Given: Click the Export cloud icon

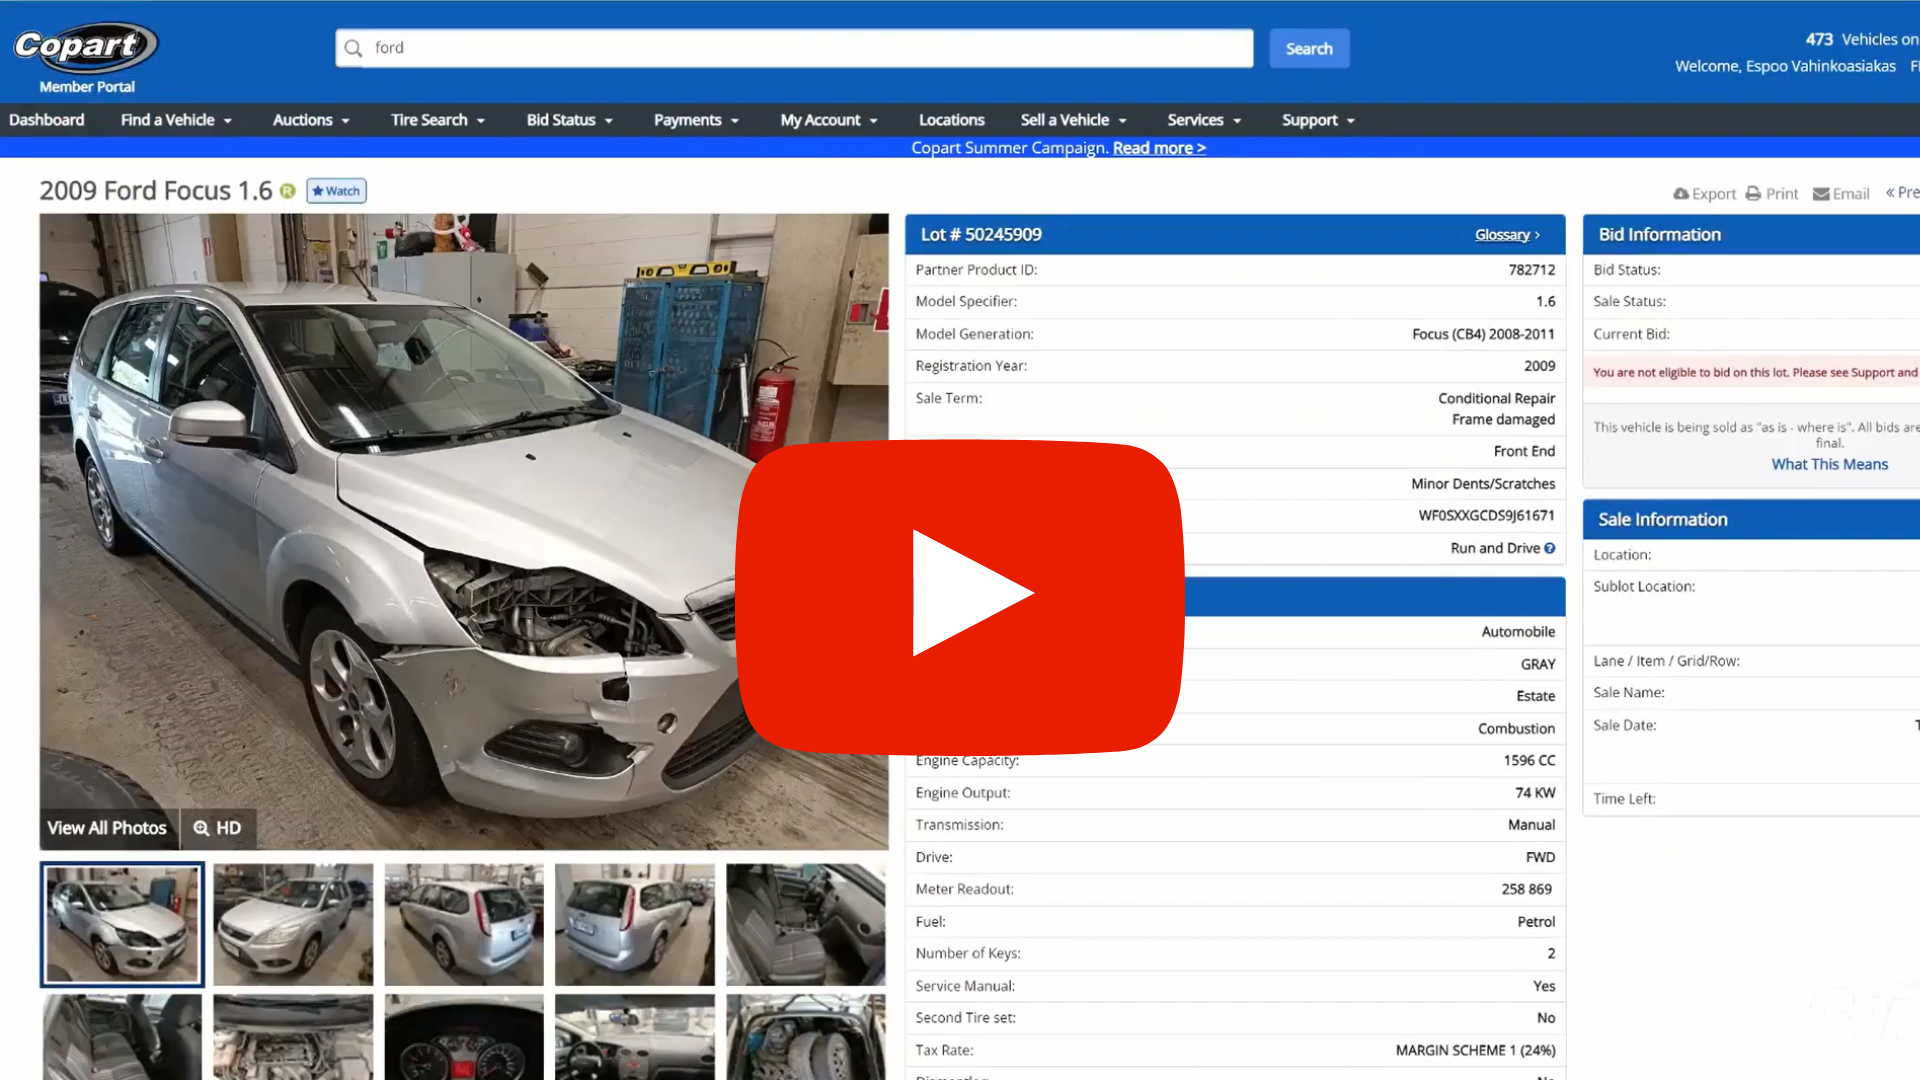Looking at the screenshot, I should click(x=1681, y=194).
